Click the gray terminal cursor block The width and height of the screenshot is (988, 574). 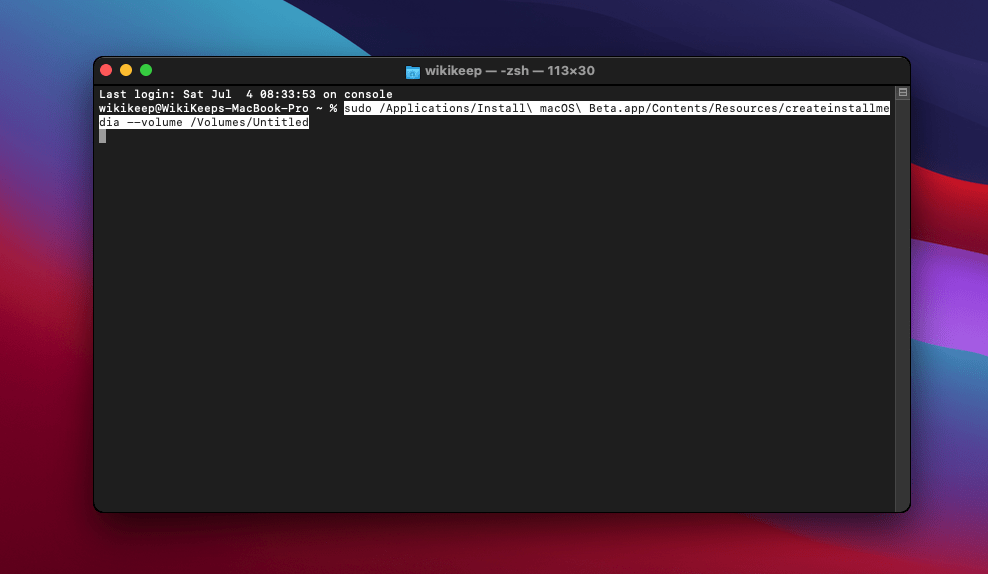coord(103,136)
